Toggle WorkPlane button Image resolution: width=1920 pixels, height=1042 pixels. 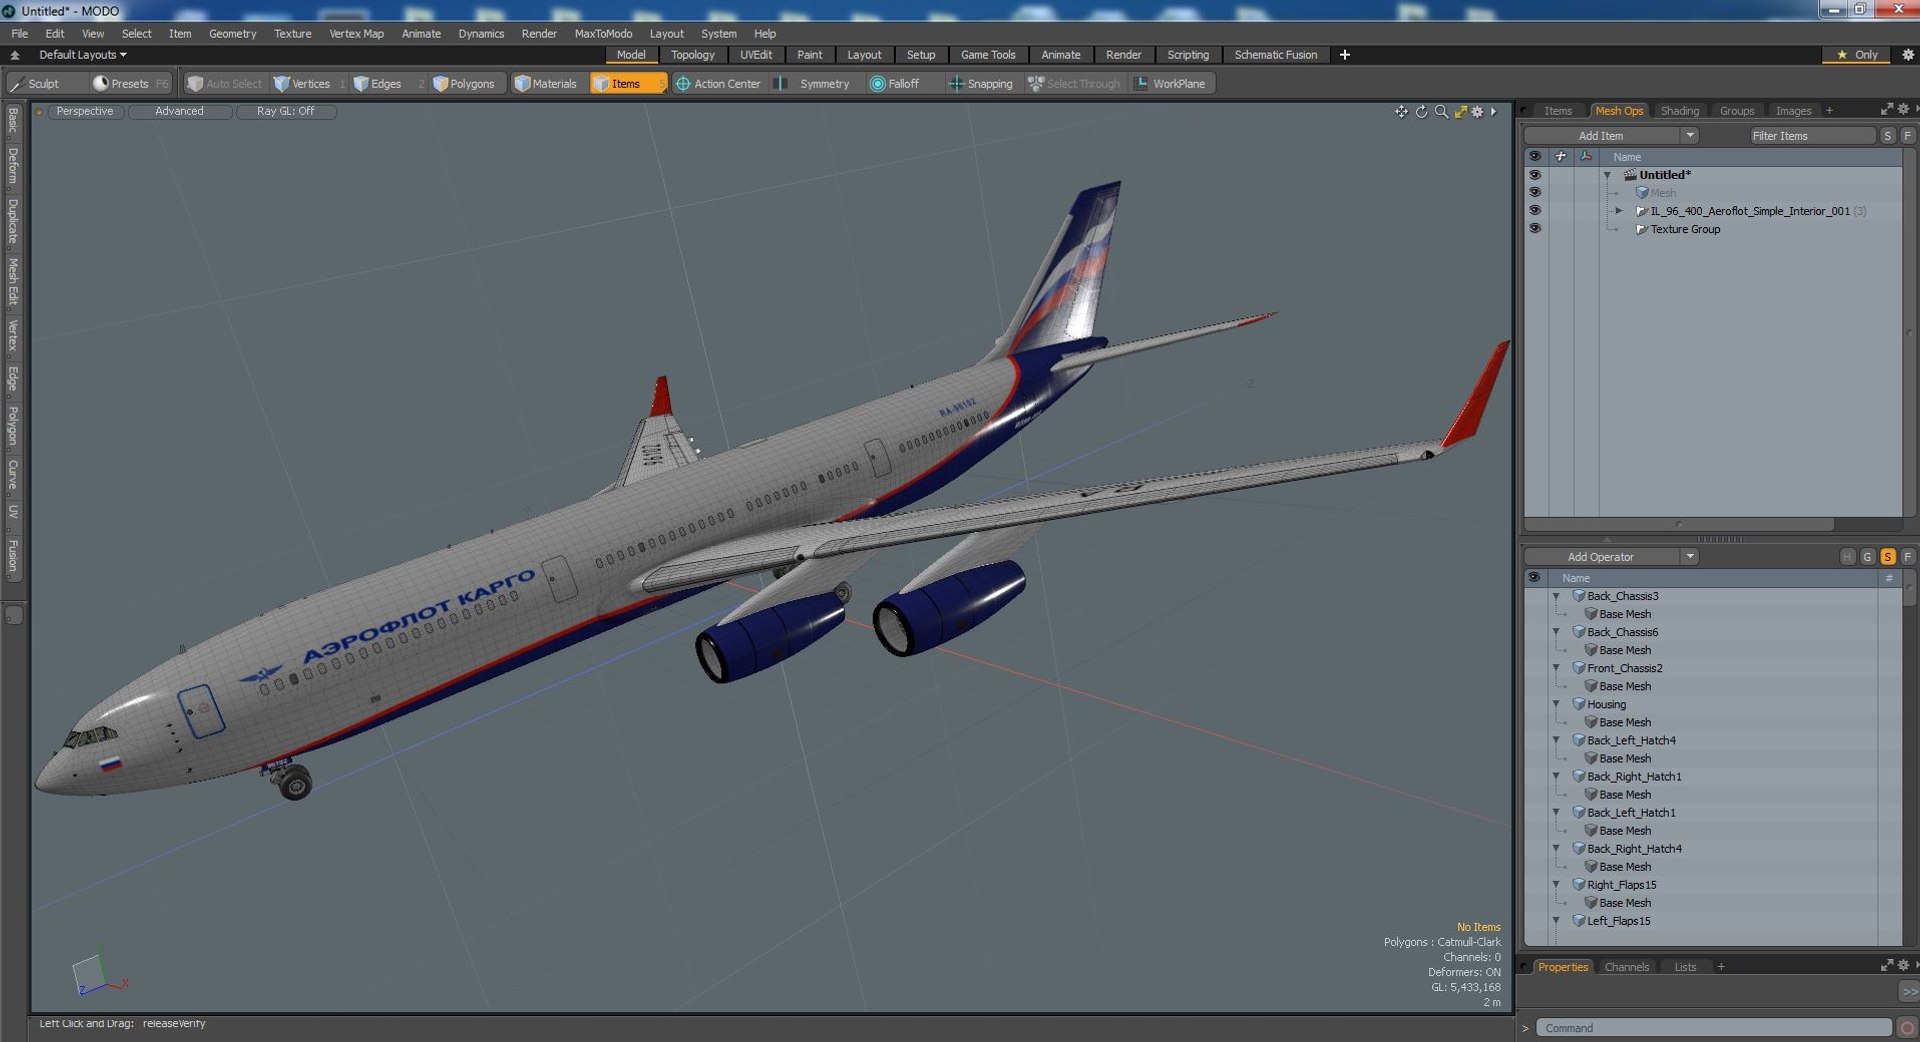pyautogui.click(x=1171, y=84)
